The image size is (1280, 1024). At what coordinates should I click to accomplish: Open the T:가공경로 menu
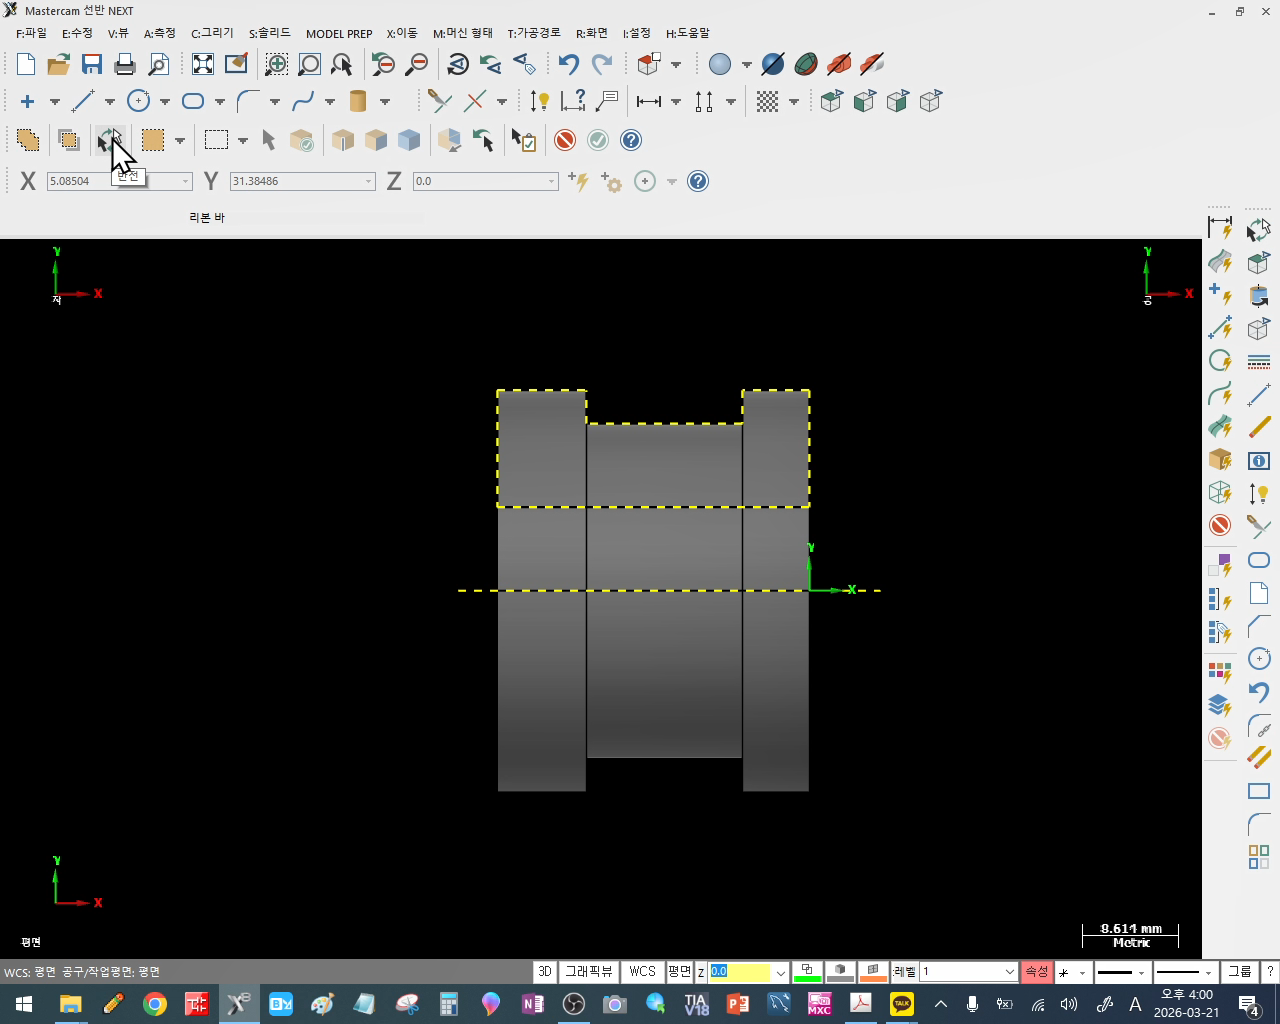(534, 33)
